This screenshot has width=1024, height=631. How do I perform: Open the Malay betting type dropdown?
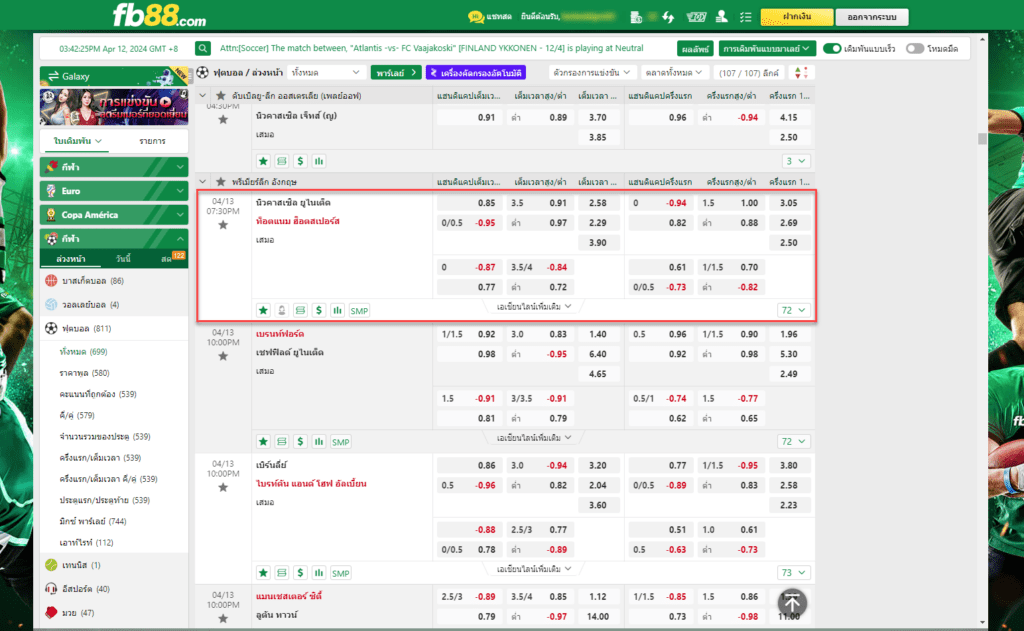pos(766,48)
